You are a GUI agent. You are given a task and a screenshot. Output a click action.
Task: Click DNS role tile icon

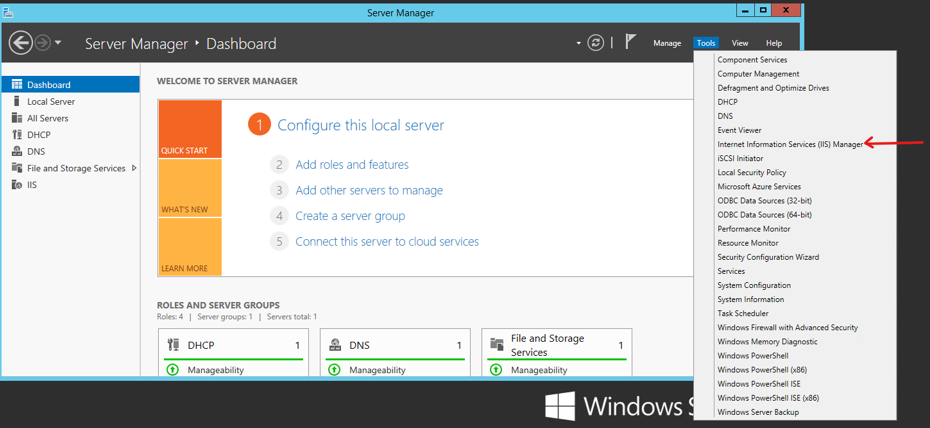coord(335,345)
